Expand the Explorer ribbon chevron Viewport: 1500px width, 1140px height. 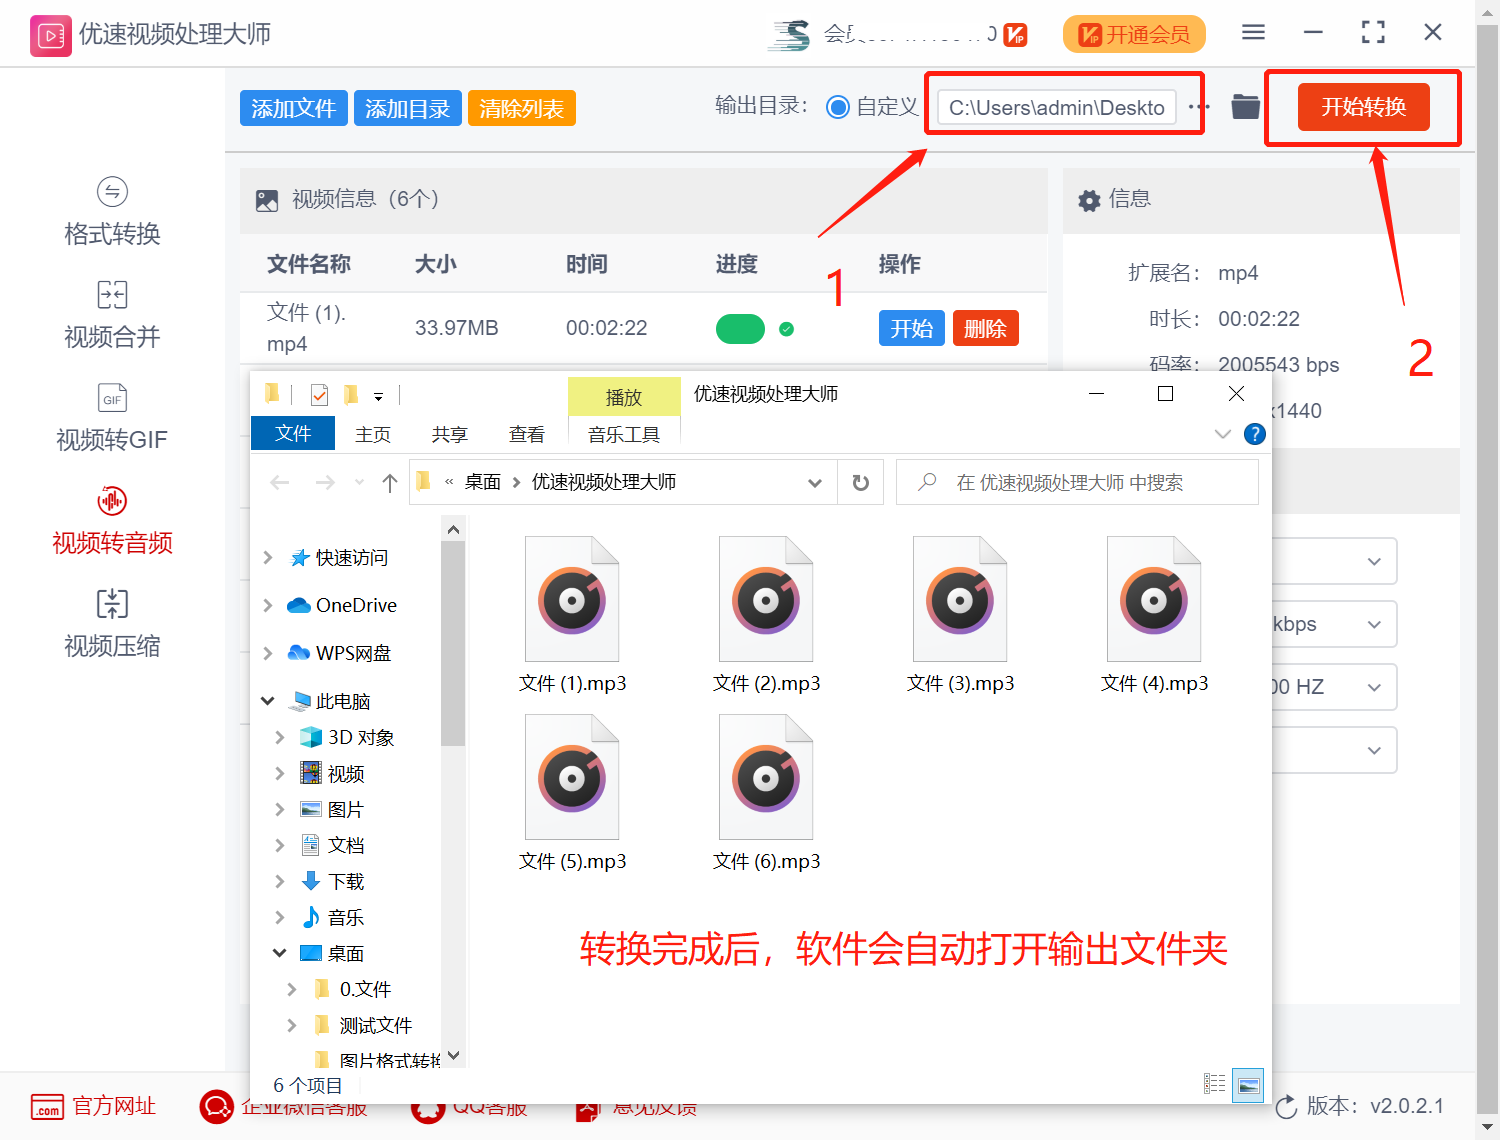click(x=1222, y=434)
